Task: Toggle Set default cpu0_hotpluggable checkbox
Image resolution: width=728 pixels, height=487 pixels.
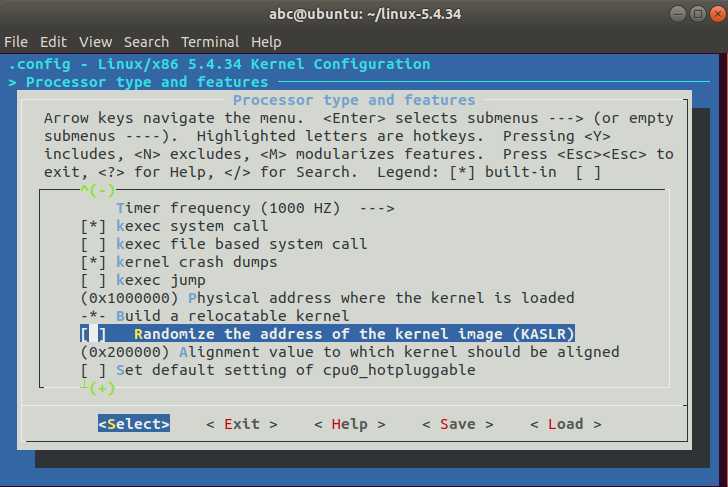Action: click(x=93, y=370)
